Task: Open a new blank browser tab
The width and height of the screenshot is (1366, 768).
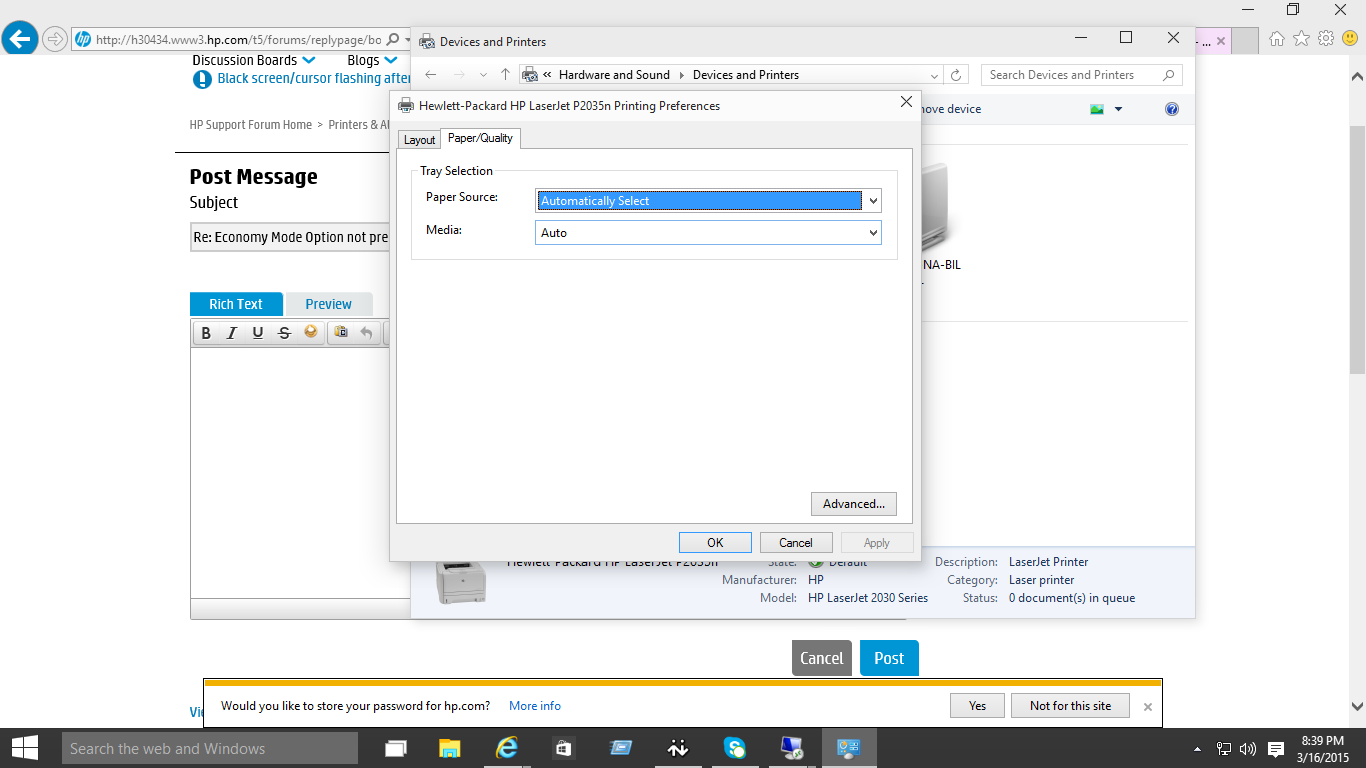Action: click(1245, 41)
